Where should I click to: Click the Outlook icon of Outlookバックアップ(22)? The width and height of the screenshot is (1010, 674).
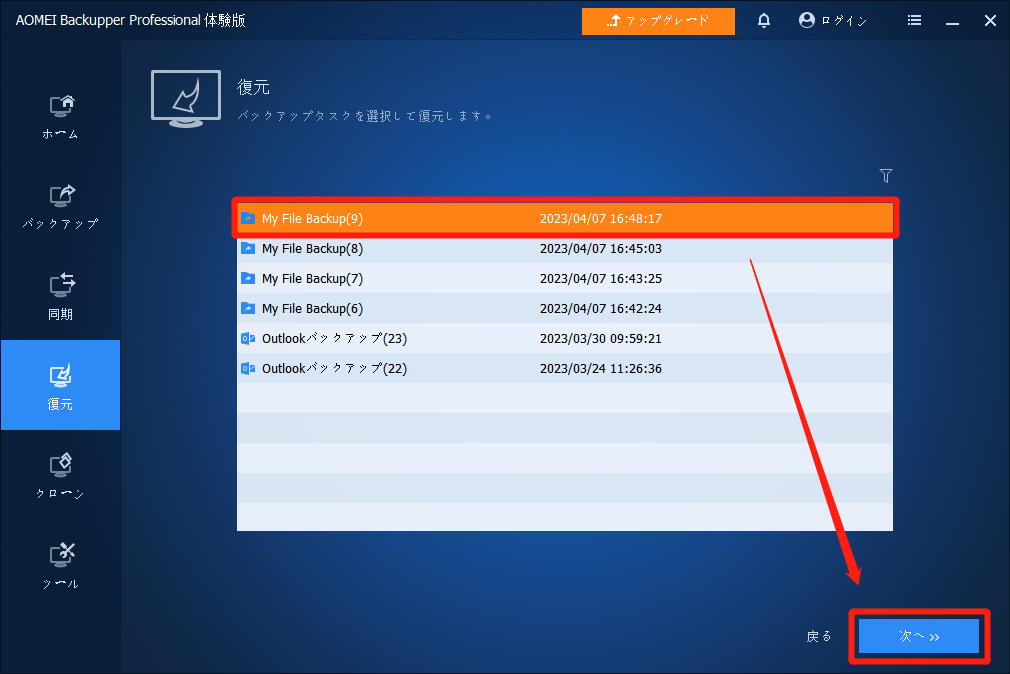(x=248, y=369)
